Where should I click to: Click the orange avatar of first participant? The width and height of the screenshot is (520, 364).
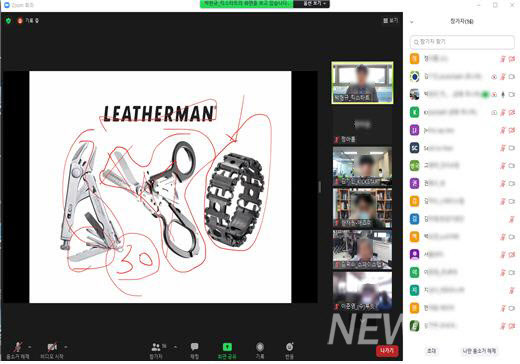click(414, 59)
